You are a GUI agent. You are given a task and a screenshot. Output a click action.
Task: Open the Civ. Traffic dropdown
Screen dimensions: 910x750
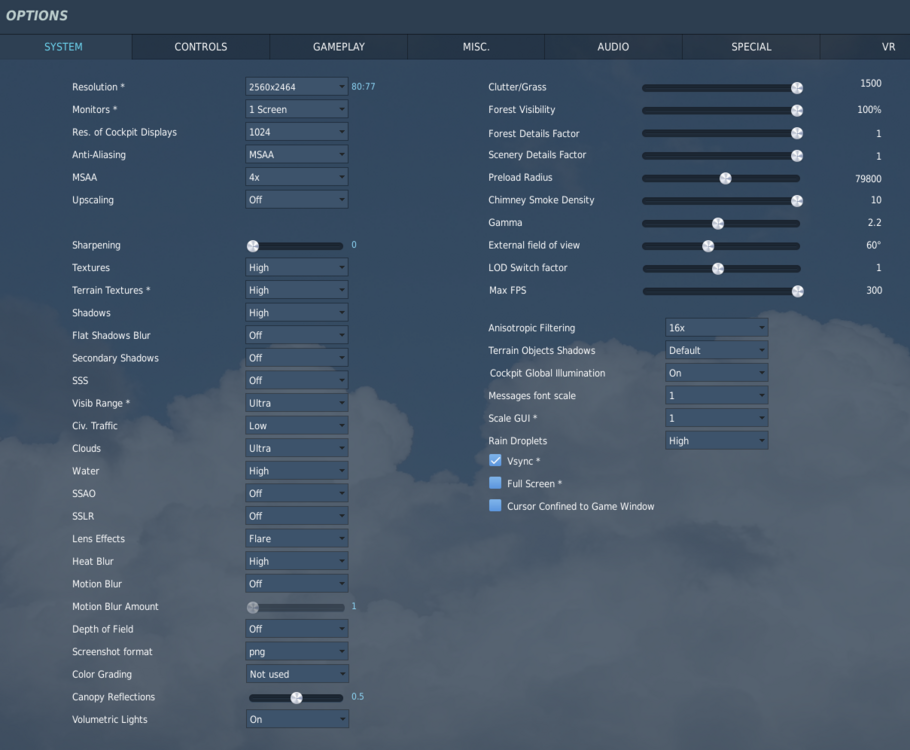click(x=297, y=426)
